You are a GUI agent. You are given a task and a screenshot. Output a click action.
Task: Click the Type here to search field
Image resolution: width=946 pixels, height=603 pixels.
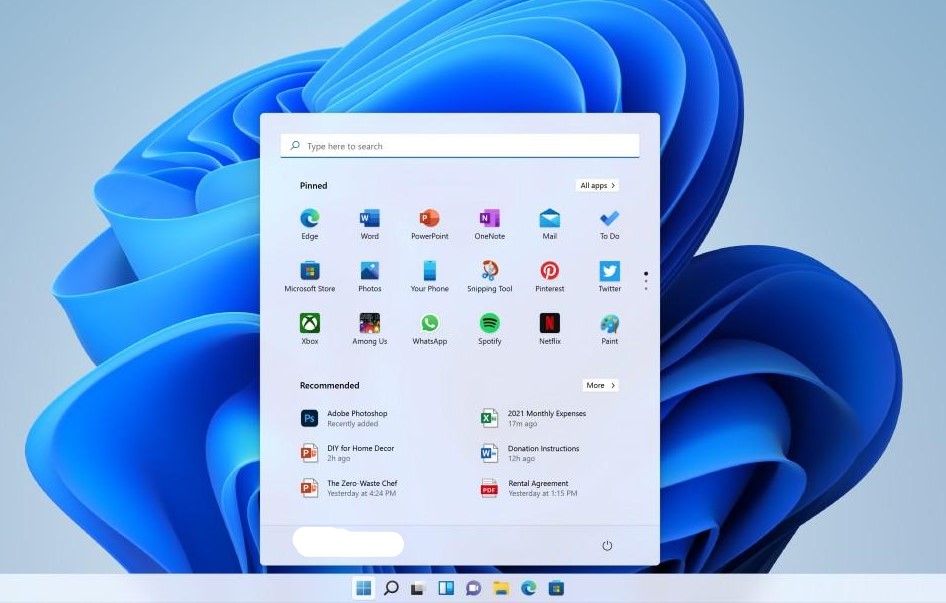pos(460,146)
